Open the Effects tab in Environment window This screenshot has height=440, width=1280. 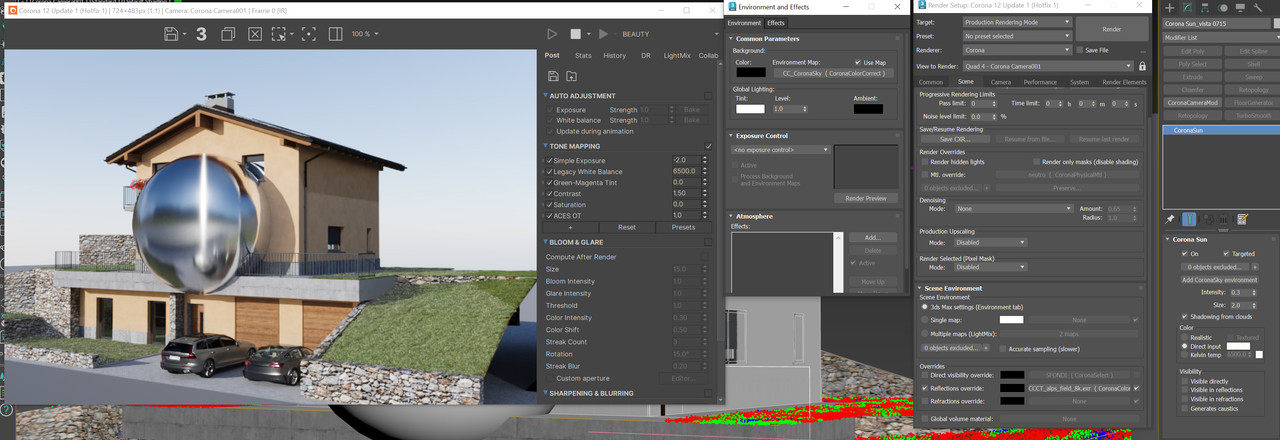pos(776,22)
